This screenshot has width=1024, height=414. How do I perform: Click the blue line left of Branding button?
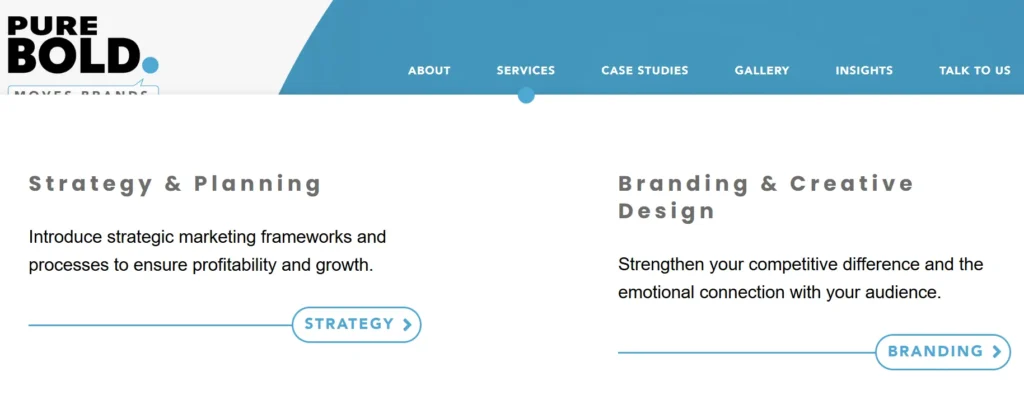click(746, 353)
